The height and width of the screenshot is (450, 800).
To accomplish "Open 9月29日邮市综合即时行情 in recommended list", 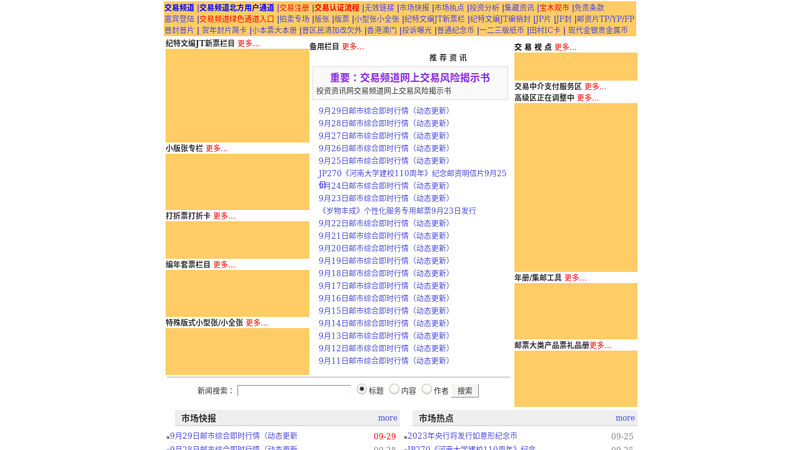I will pos(384,111).
